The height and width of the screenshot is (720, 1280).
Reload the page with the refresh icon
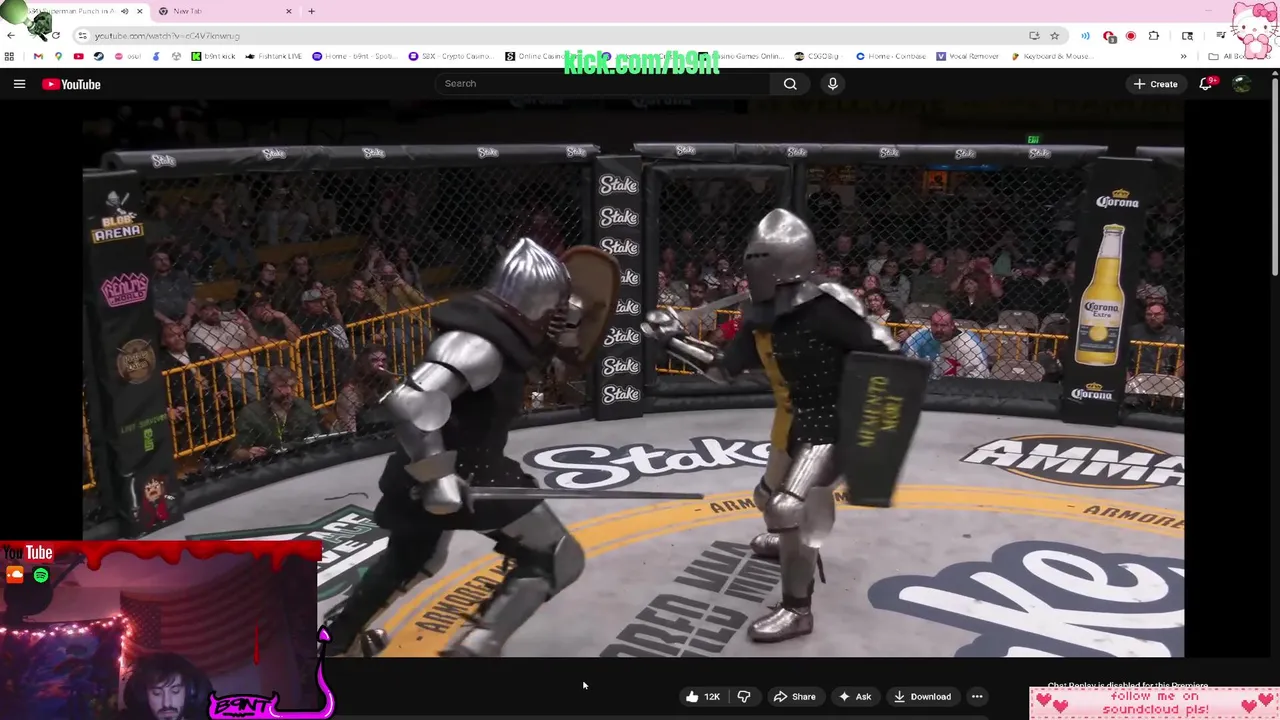pos(55,35)
